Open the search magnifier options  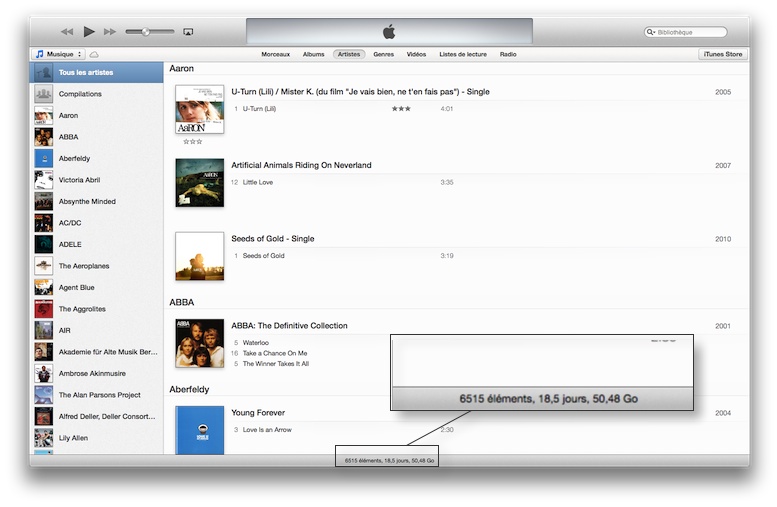tap(651, 32)
